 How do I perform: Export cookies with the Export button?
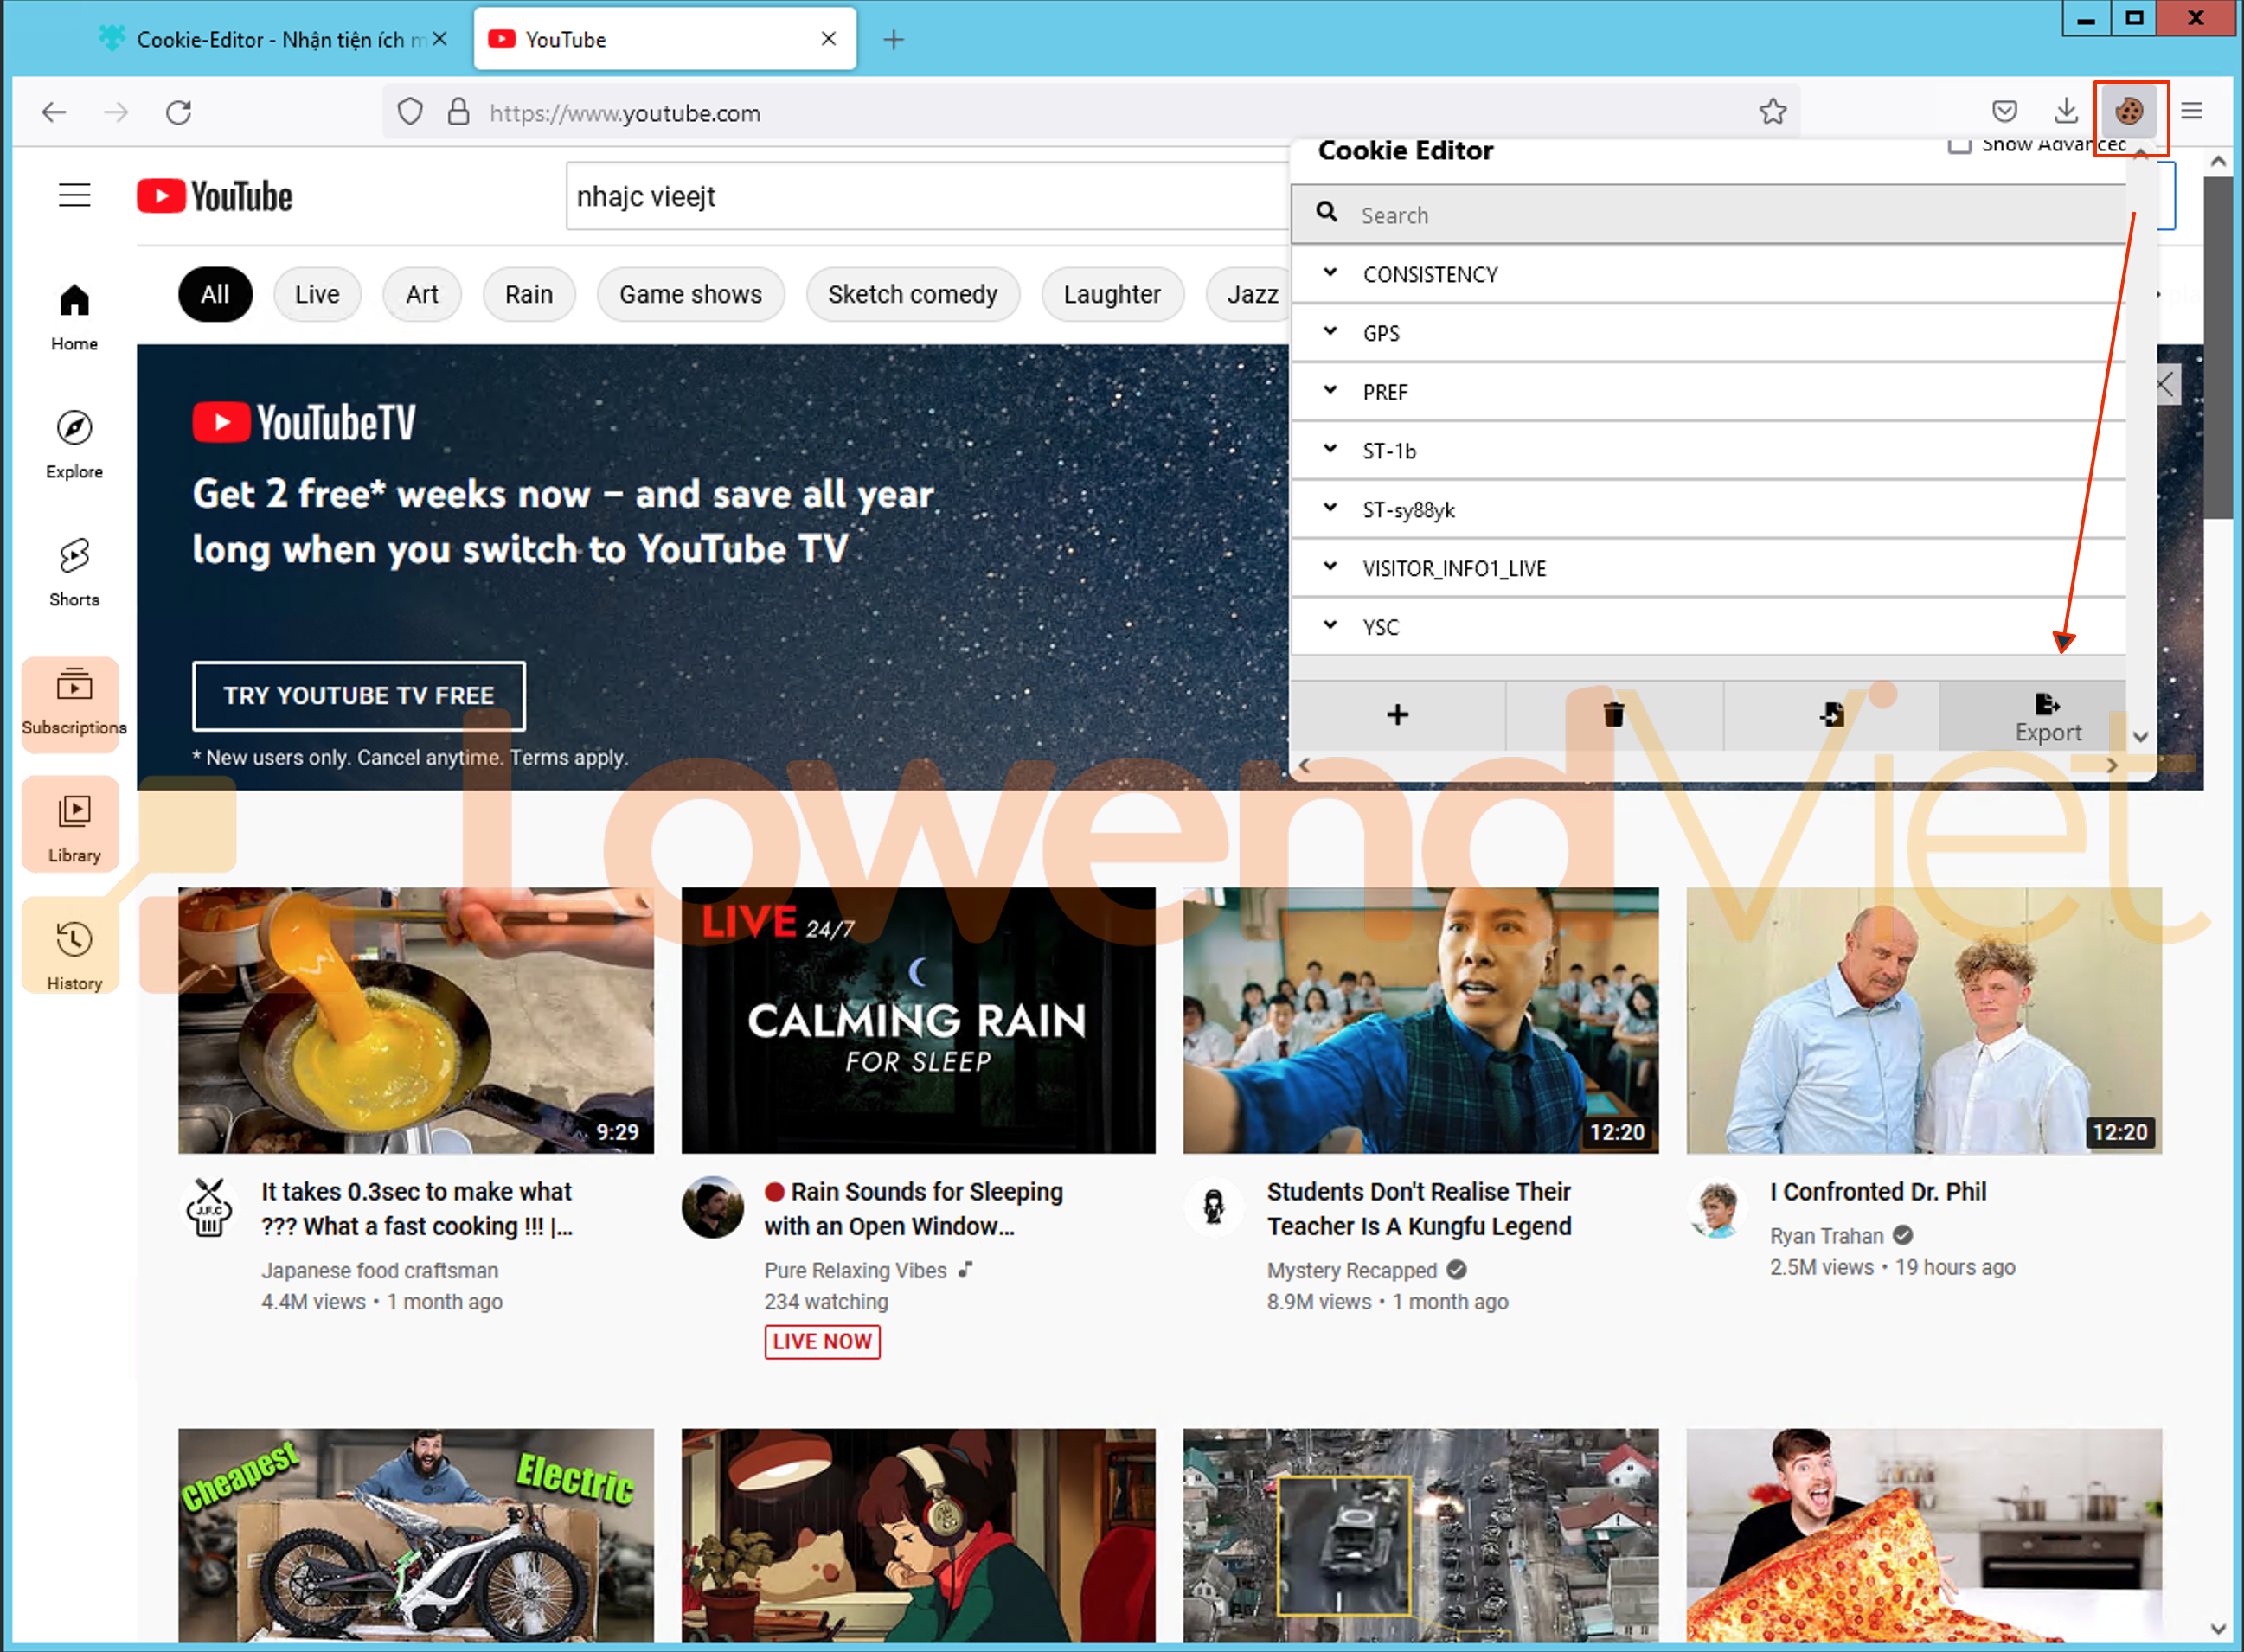(x=2046, y=717)
